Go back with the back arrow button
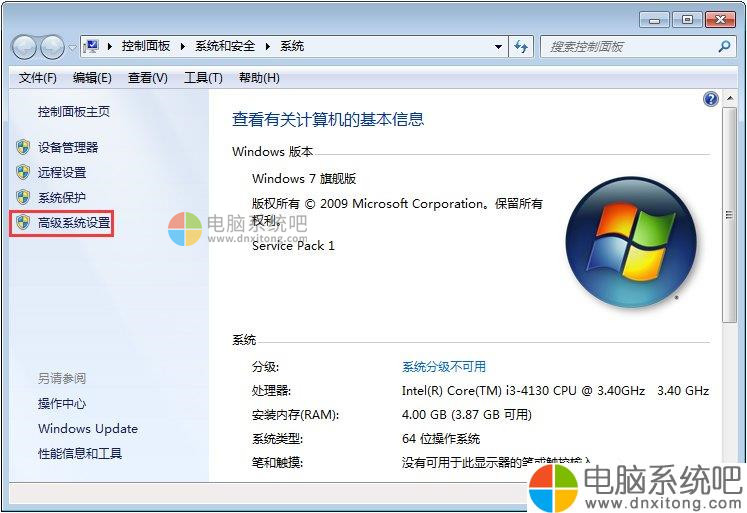Screen dimensions: 747x513 24,47
